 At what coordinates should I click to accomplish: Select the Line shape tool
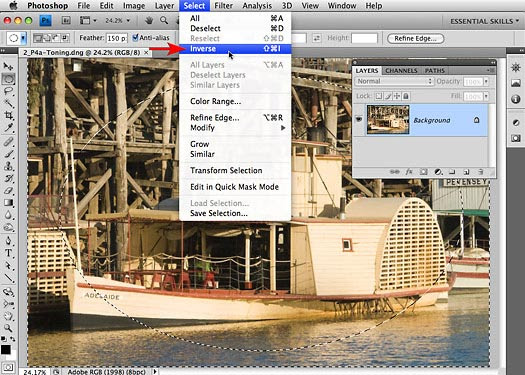coord(8,278)
